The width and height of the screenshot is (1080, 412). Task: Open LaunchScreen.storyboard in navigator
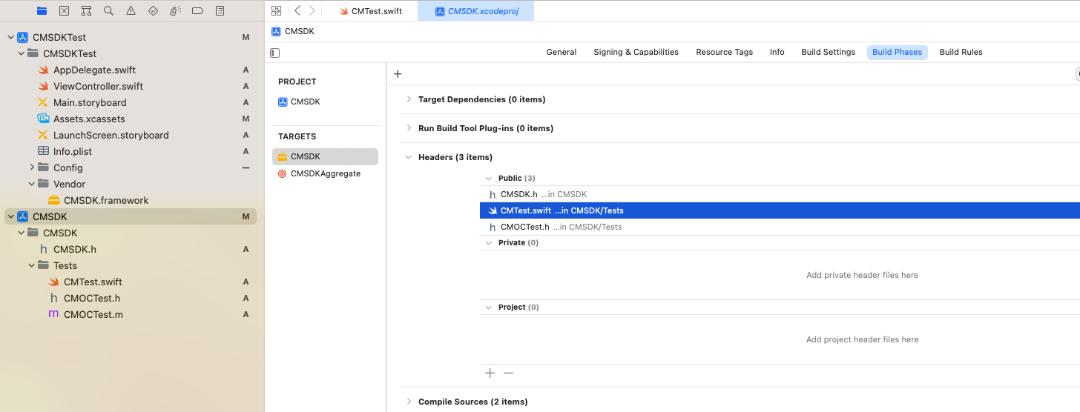[111, 135]
